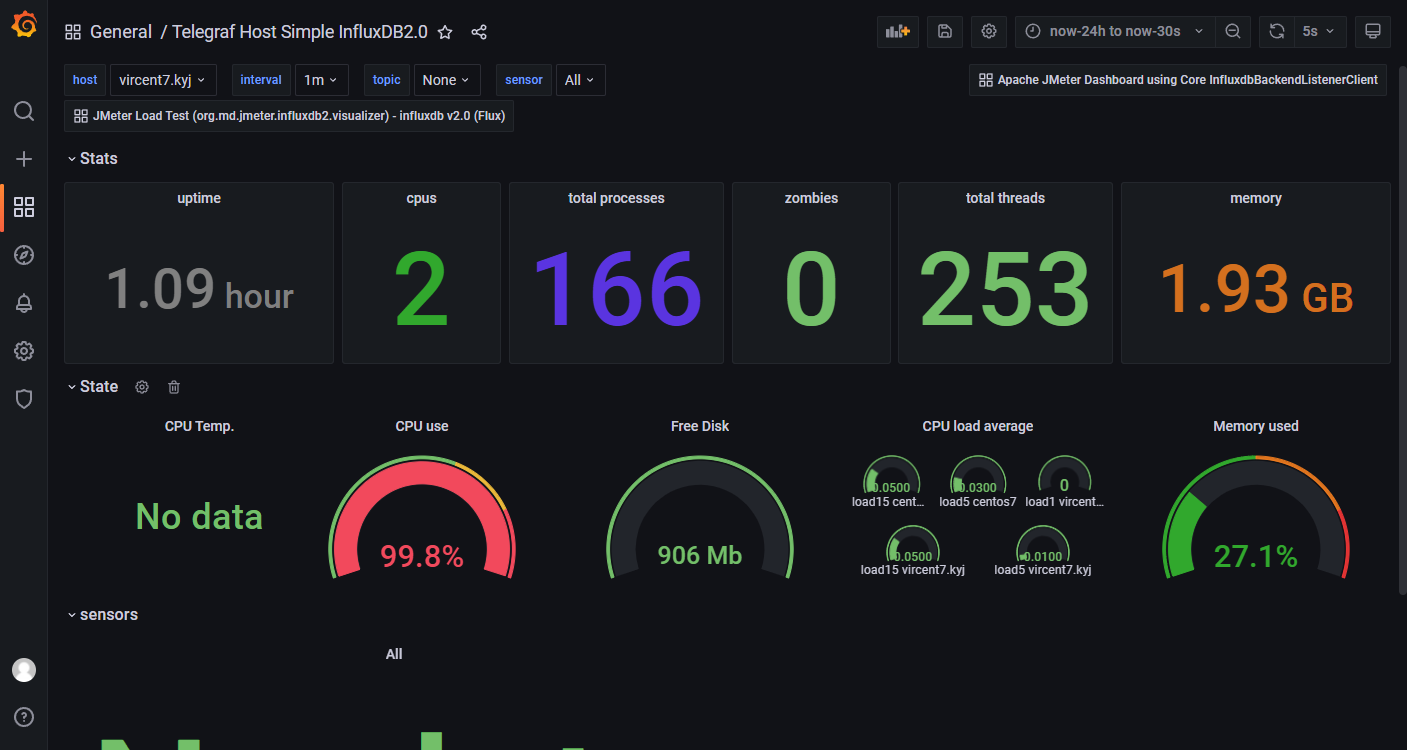Go to the General folder breadcrumb
The height and width of the screenshot is (750, 1407).
121,32
